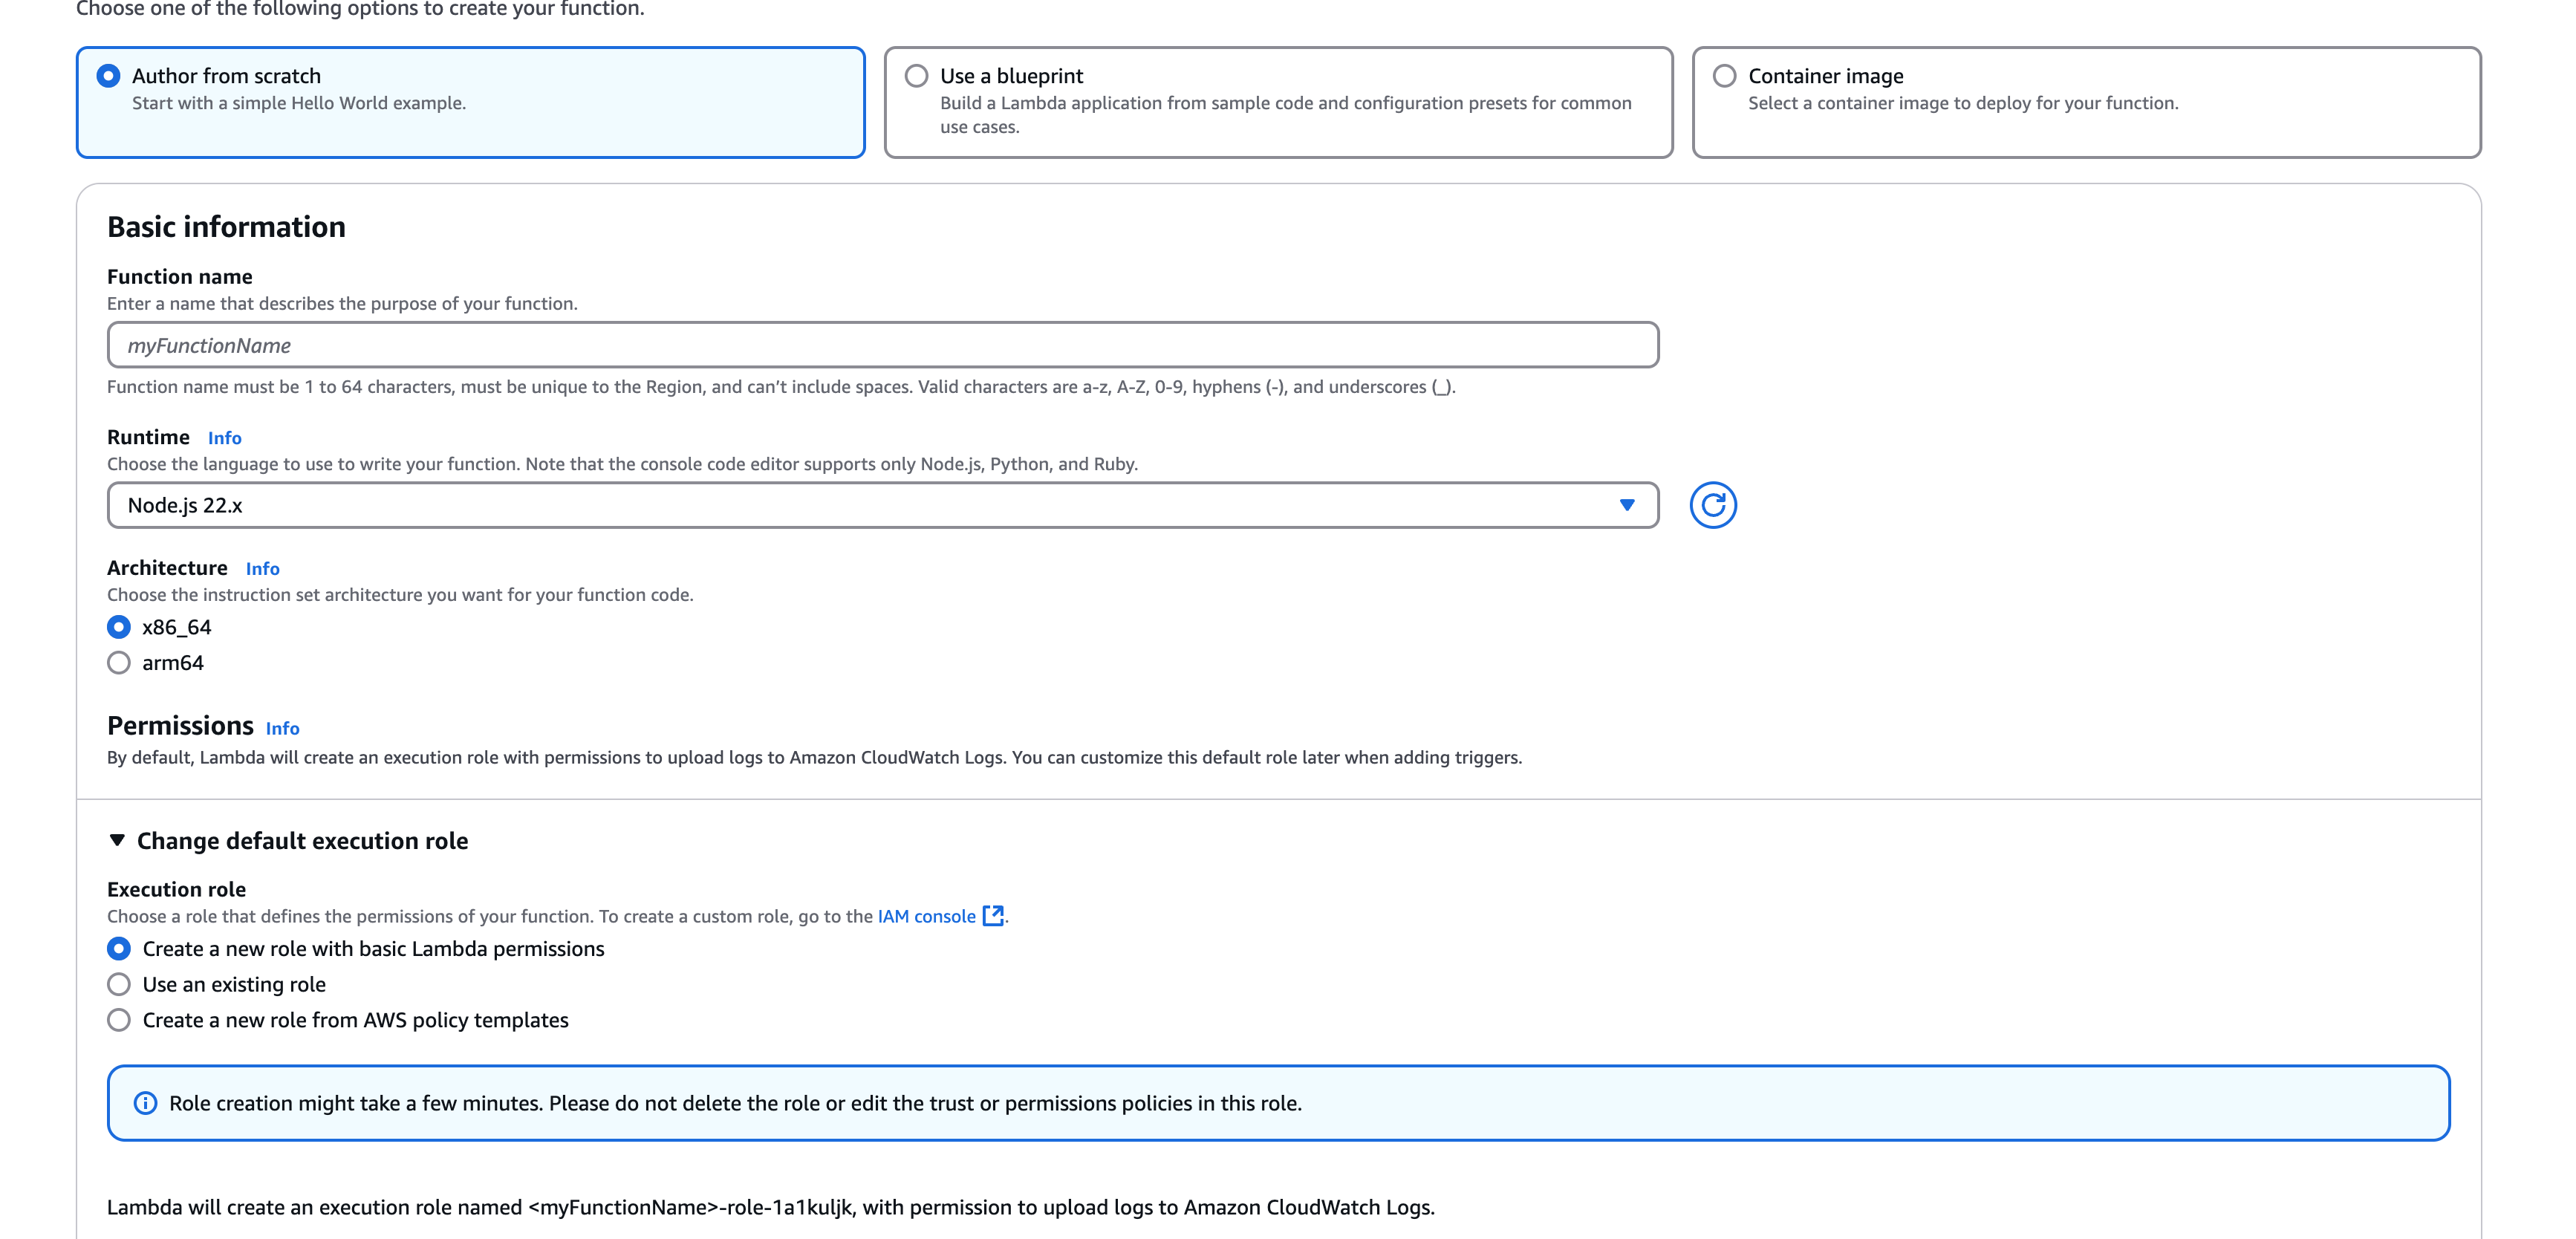This screenshot has height=1239, width=2576.
Task: Open the Runtime dropdown showing Node.js 22.x
Action: pos(860,505)
